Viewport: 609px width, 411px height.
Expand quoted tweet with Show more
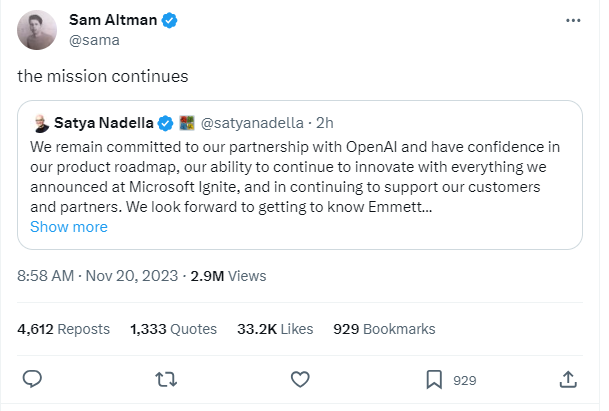[x=69, y=227]
